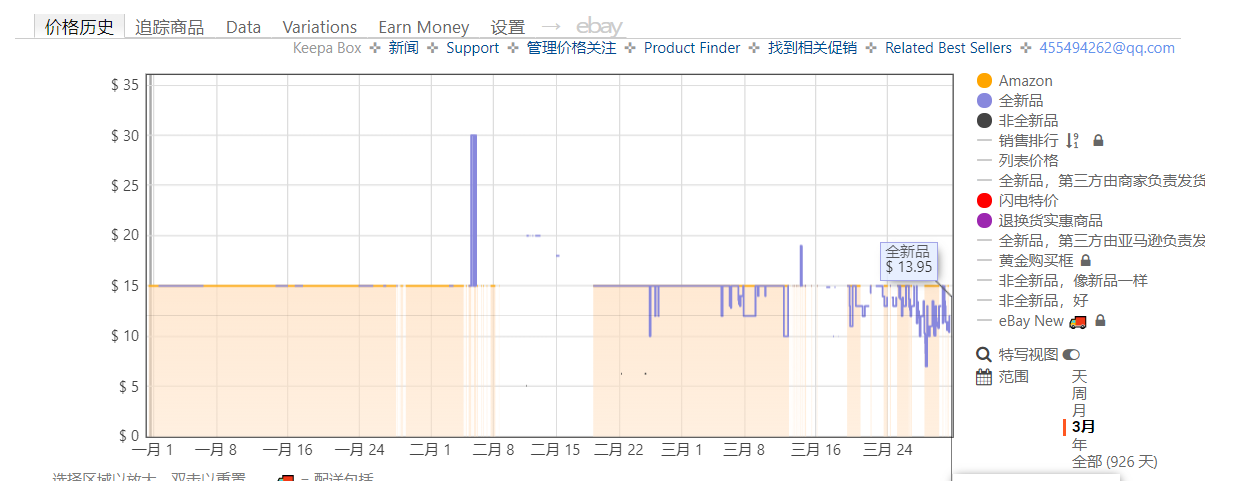Open the 价格历史 tab
This screenshot has width=1239, height=481.
tap(80, 27)
